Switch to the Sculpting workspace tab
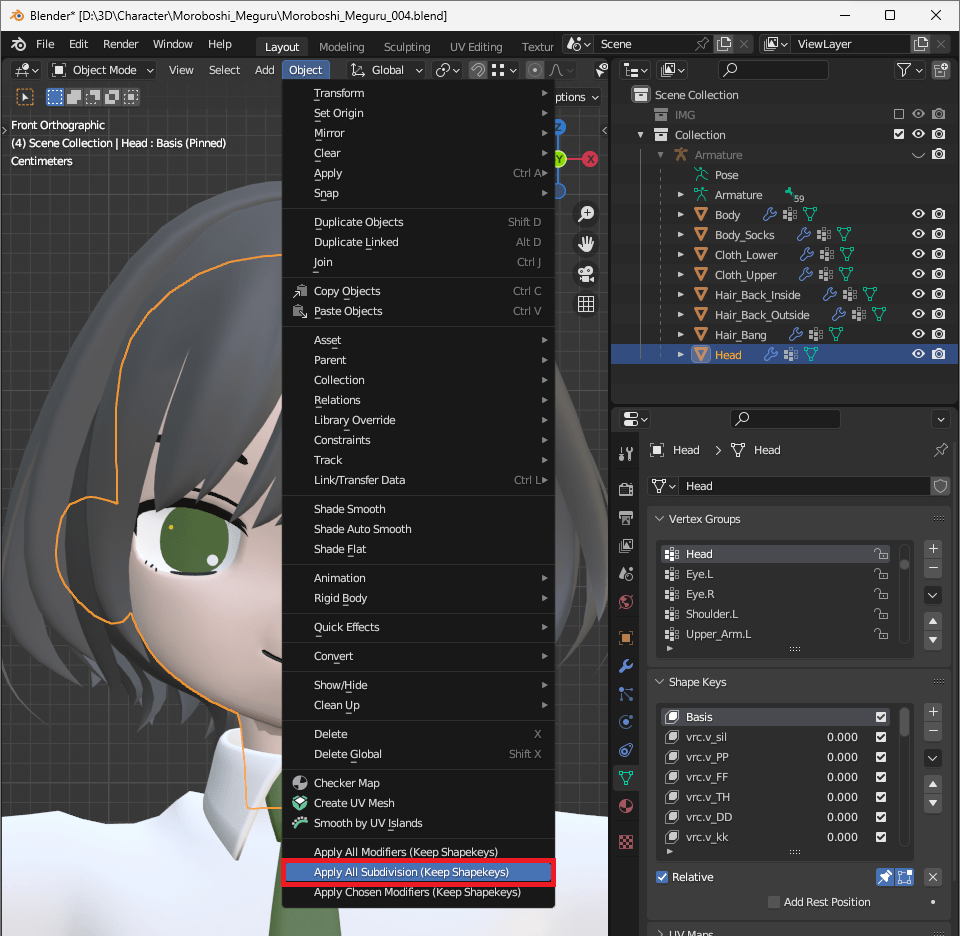Image resolution: width=960 pixels, height=936 pixels. (x=407, y=47)
